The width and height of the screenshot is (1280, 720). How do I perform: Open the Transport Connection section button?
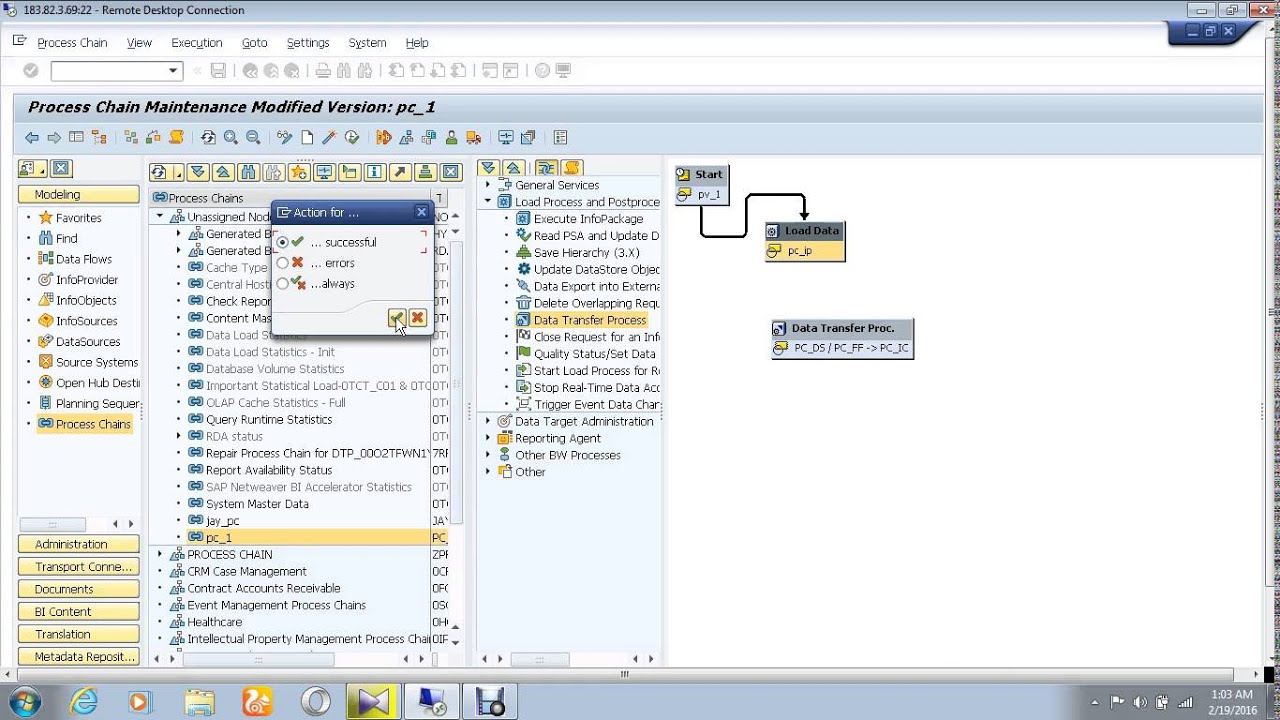pos(79,567)
